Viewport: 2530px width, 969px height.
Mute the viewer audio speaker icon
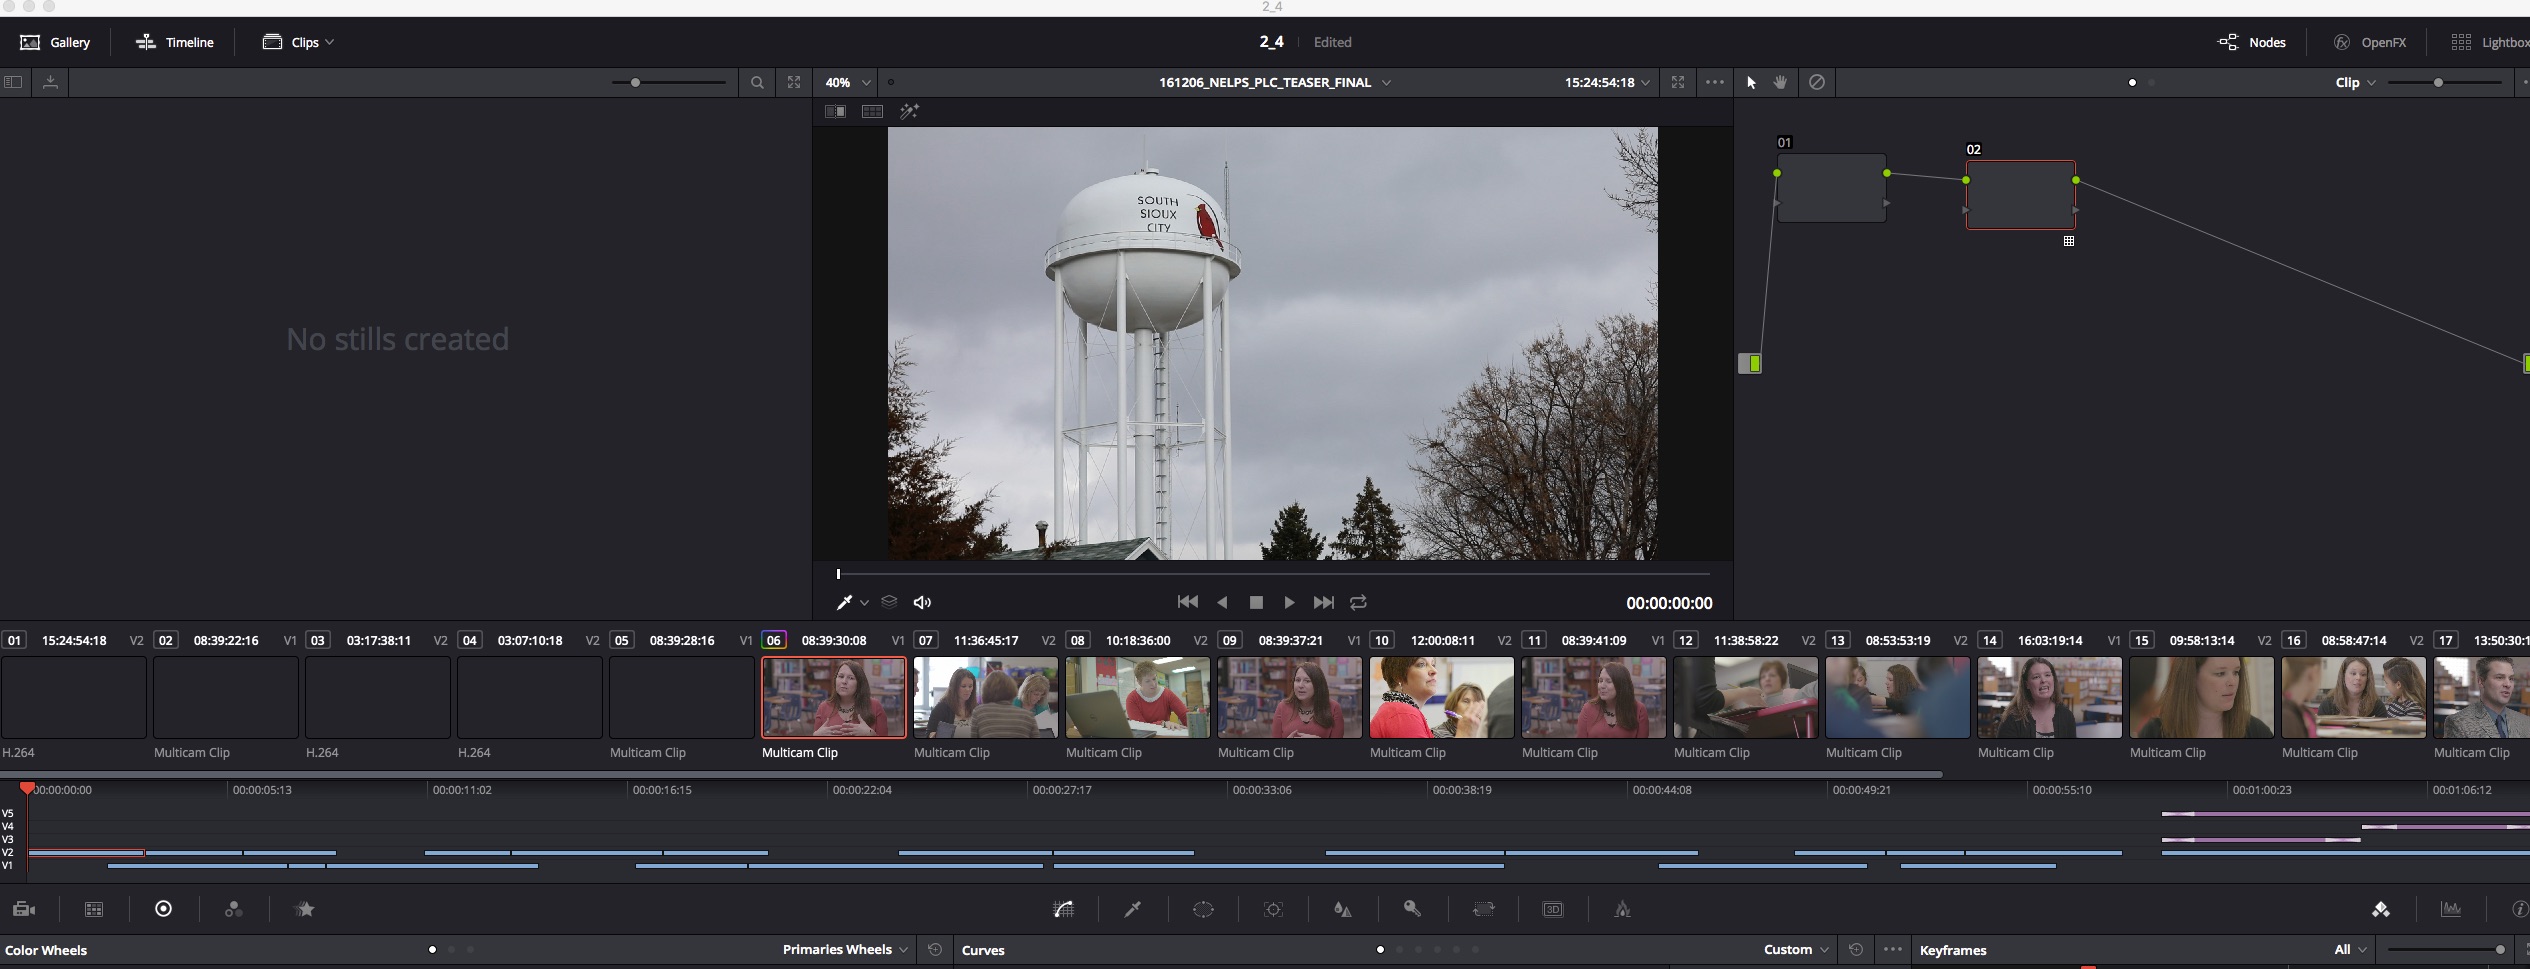pos(922,602)
